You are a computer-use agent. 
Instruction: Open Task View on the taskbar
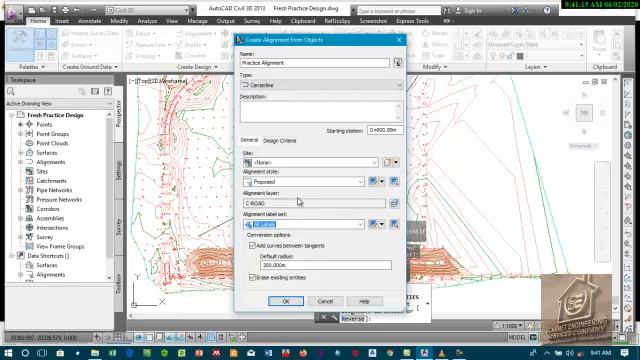tap(42, 353)
